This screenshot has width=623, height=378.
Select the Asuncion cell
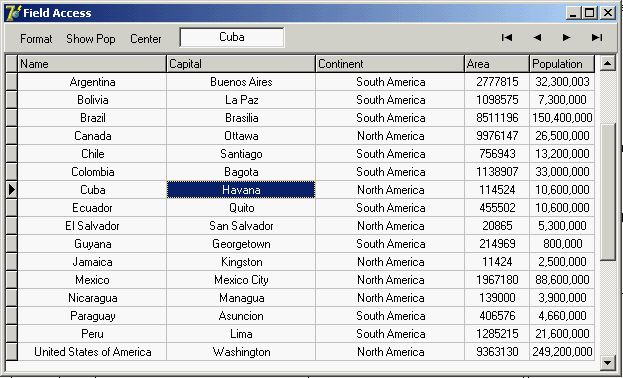[x=241, y=316]
